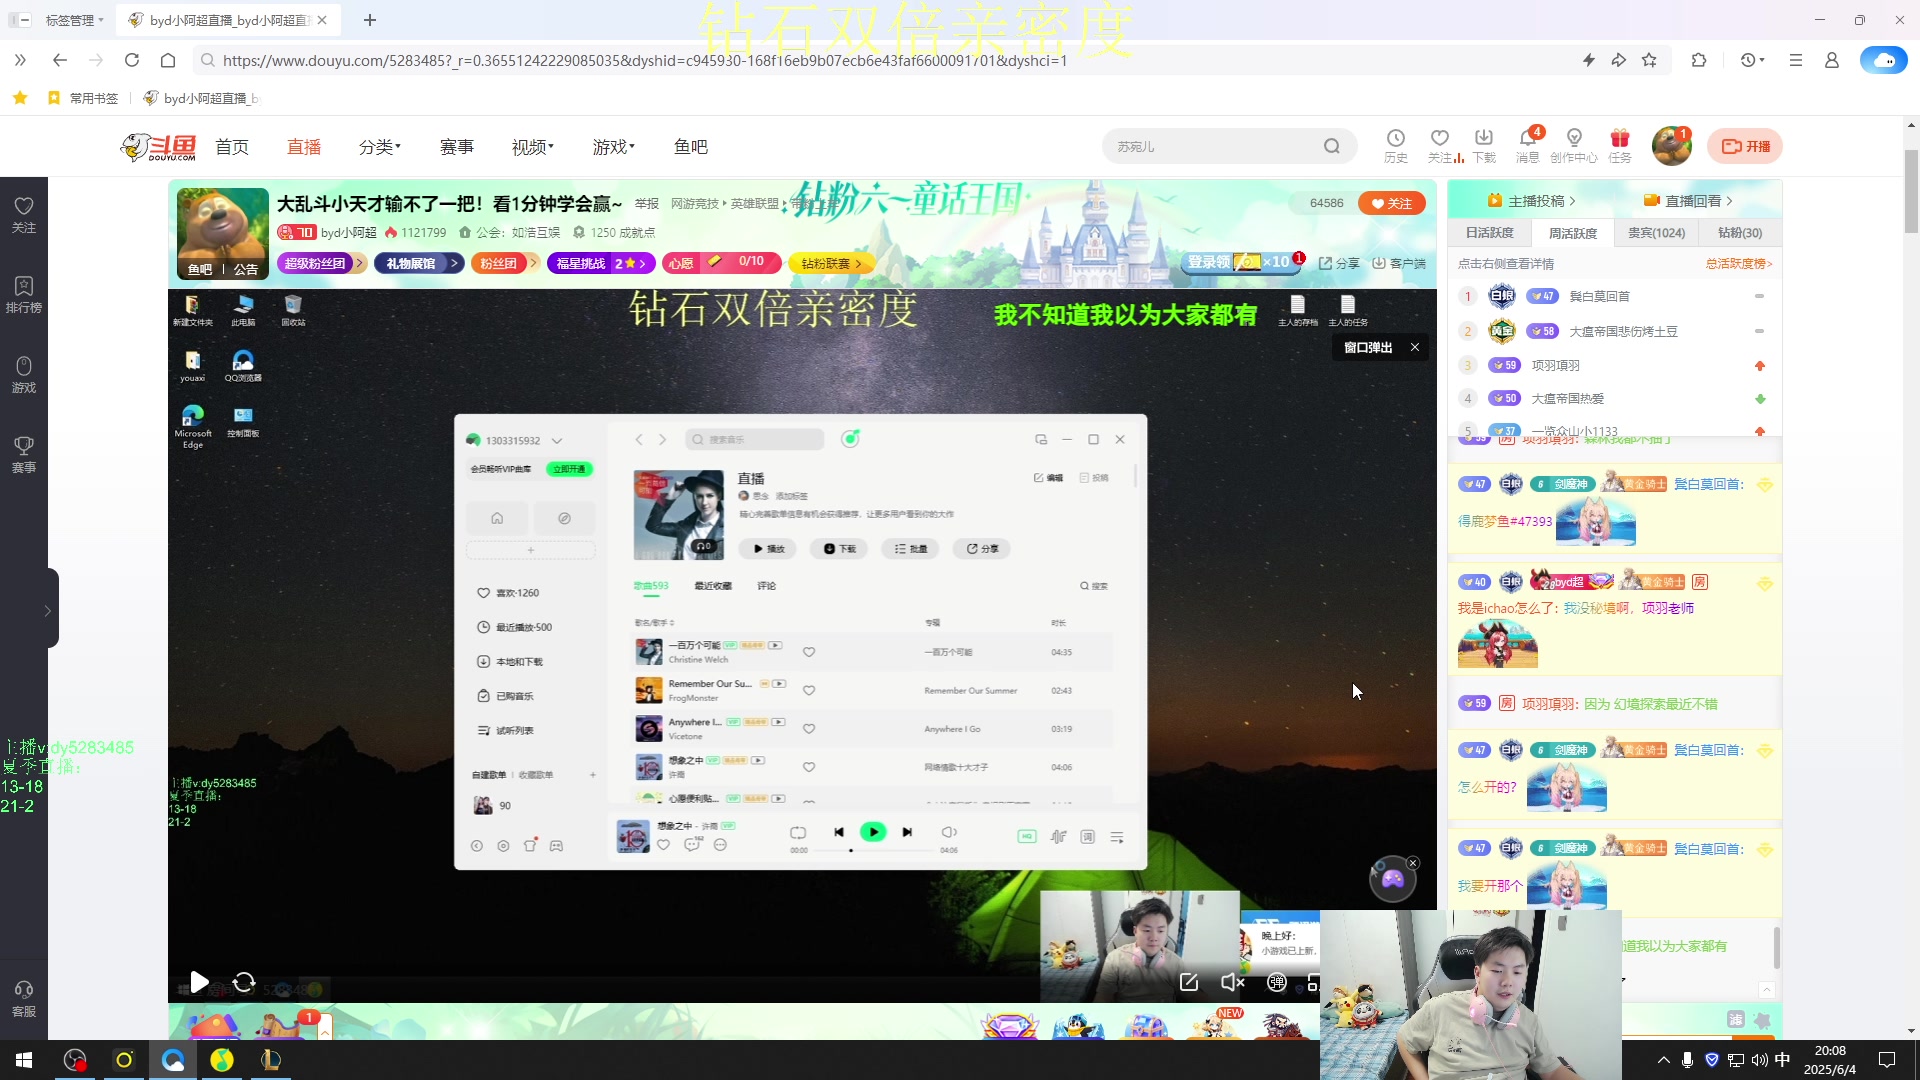The image size is (1920, 1080).
Task: Click the music player song progress bar
Action: [873, 850]
